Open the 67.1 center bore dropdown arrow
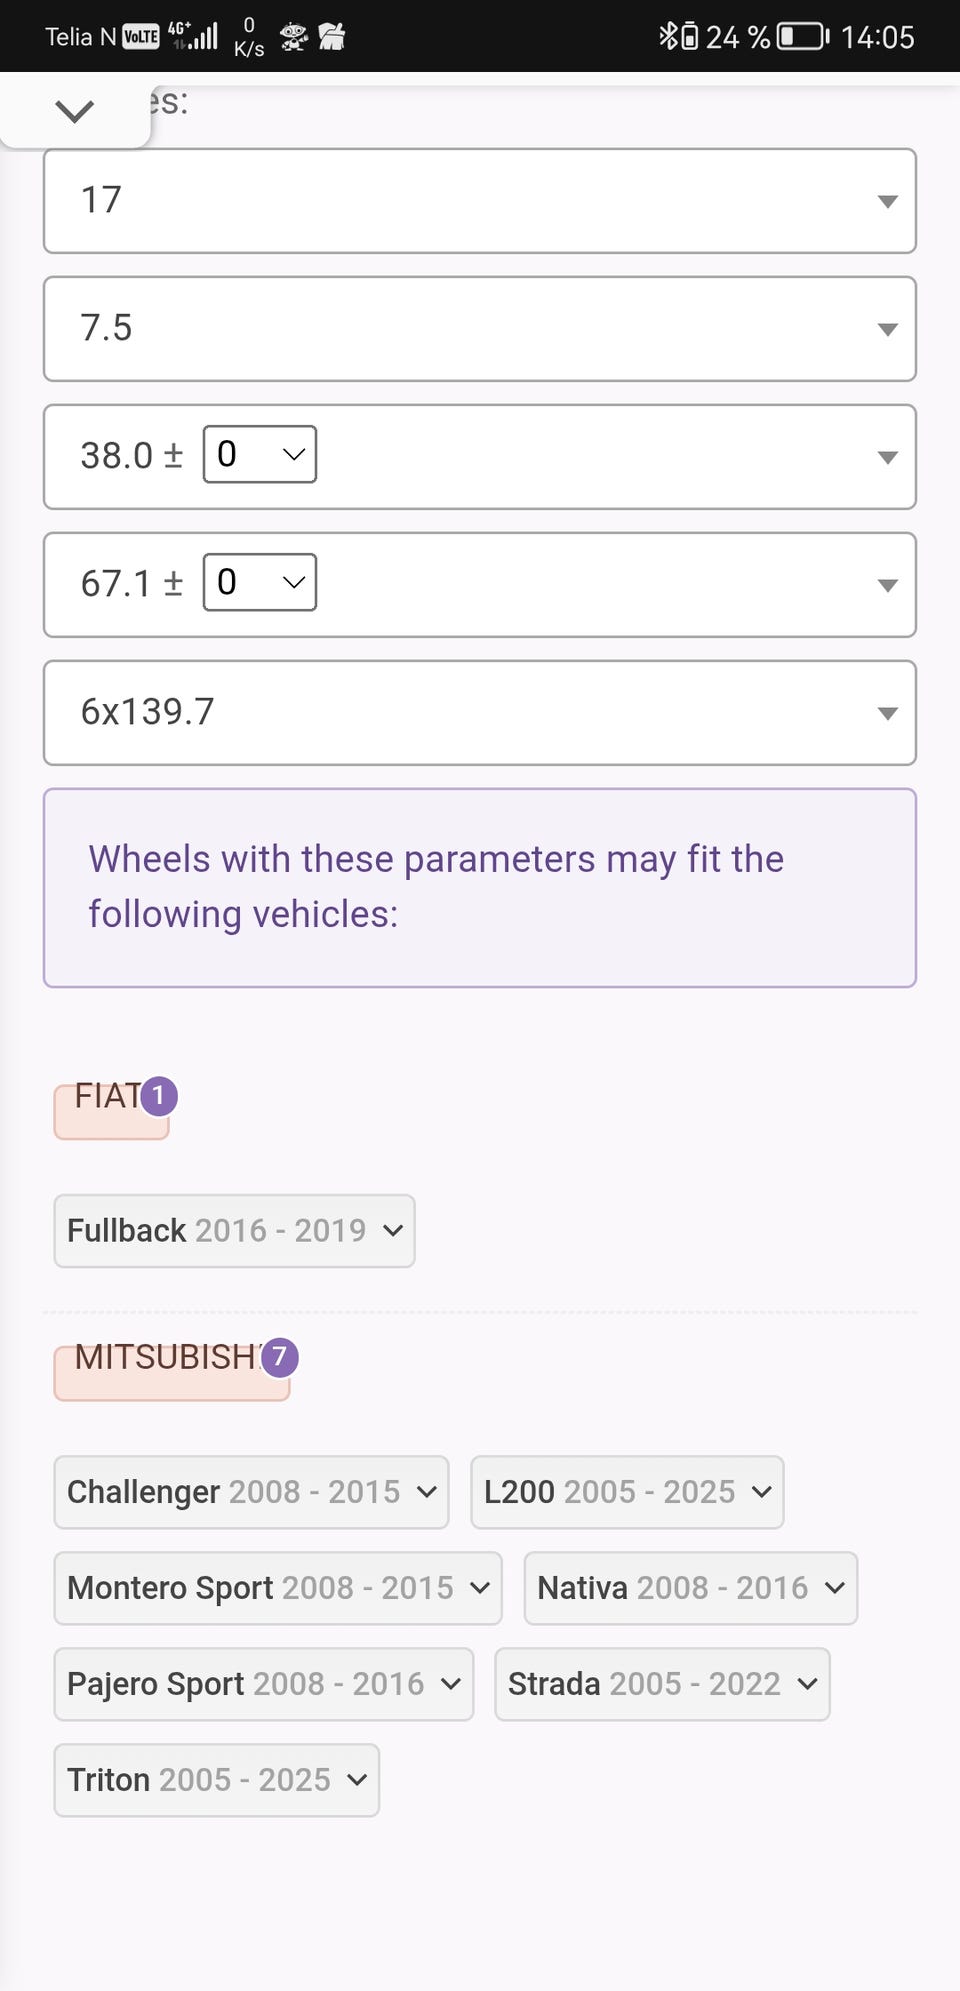 click(886, 585)
